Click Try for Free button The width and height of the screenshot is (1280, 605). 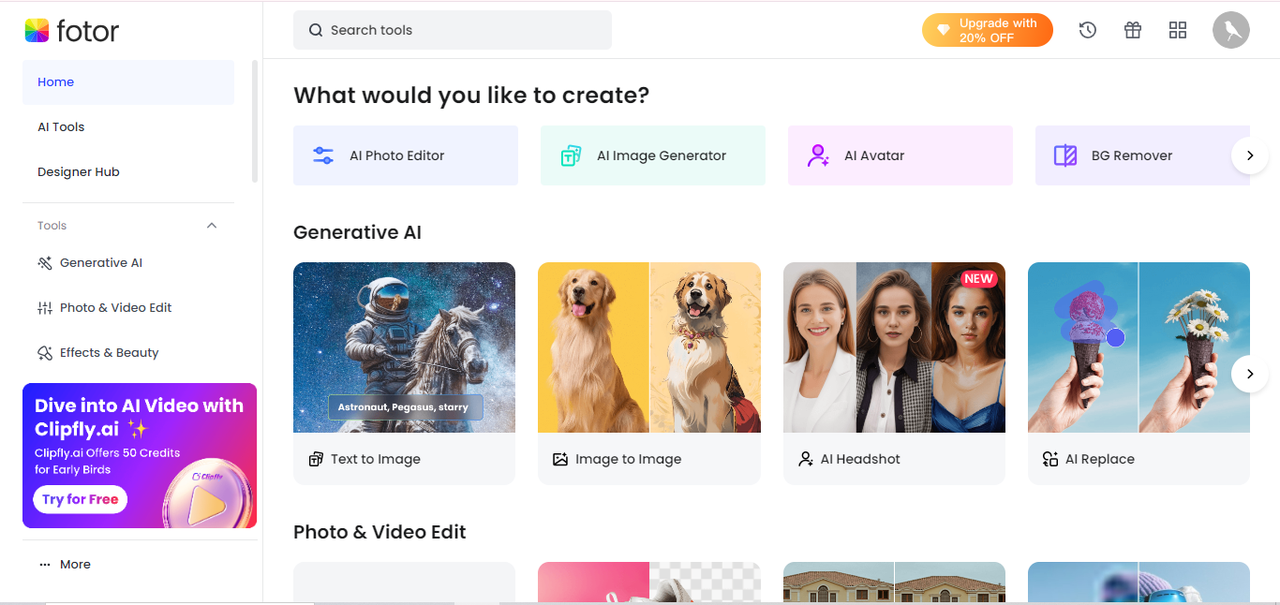pos(80,499)
